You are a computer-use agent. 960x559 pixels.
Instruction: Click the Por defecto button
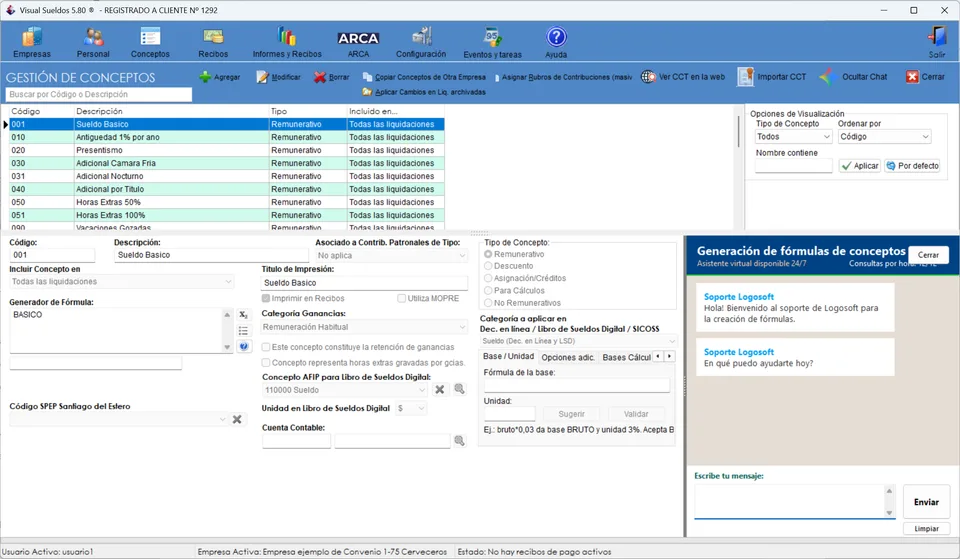click(x=912, y=166)
